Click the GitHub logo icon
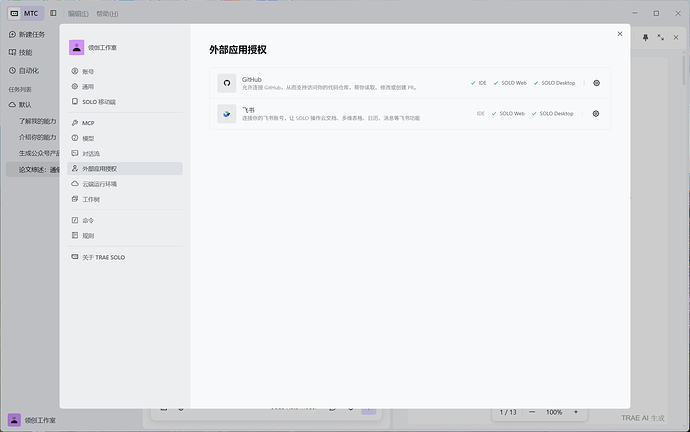 pyautogui.click(x=227, y=83)
